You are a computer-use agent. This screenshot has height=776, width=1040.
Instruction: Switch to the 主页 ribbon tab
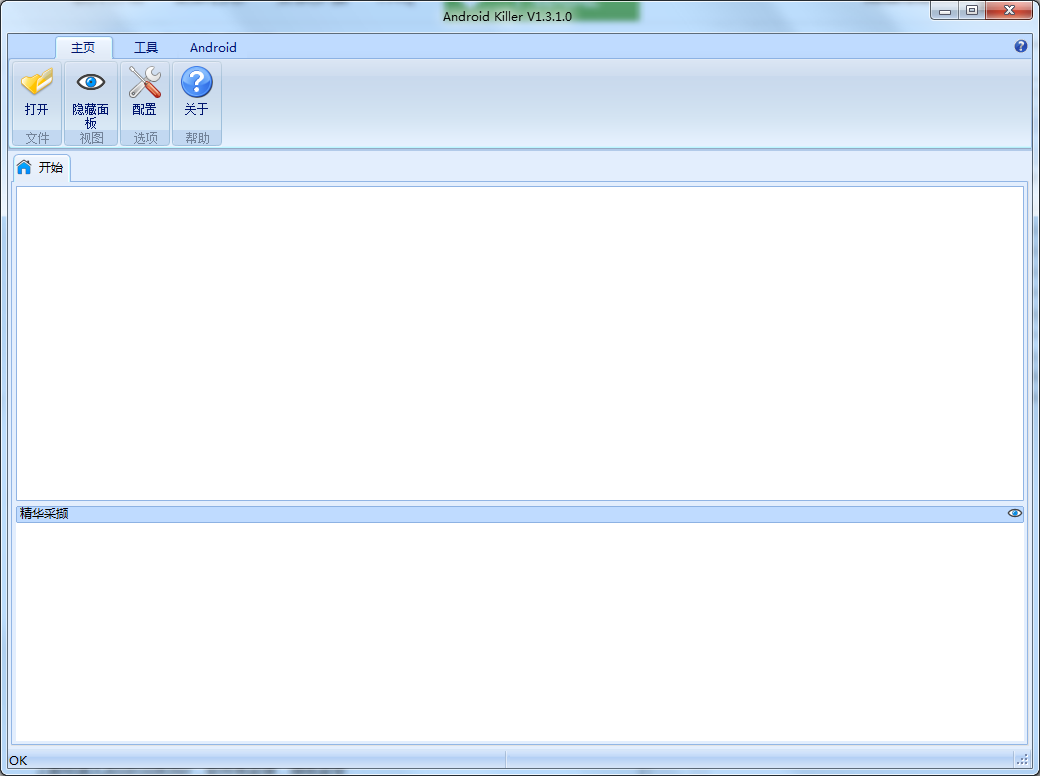[84, 48]
